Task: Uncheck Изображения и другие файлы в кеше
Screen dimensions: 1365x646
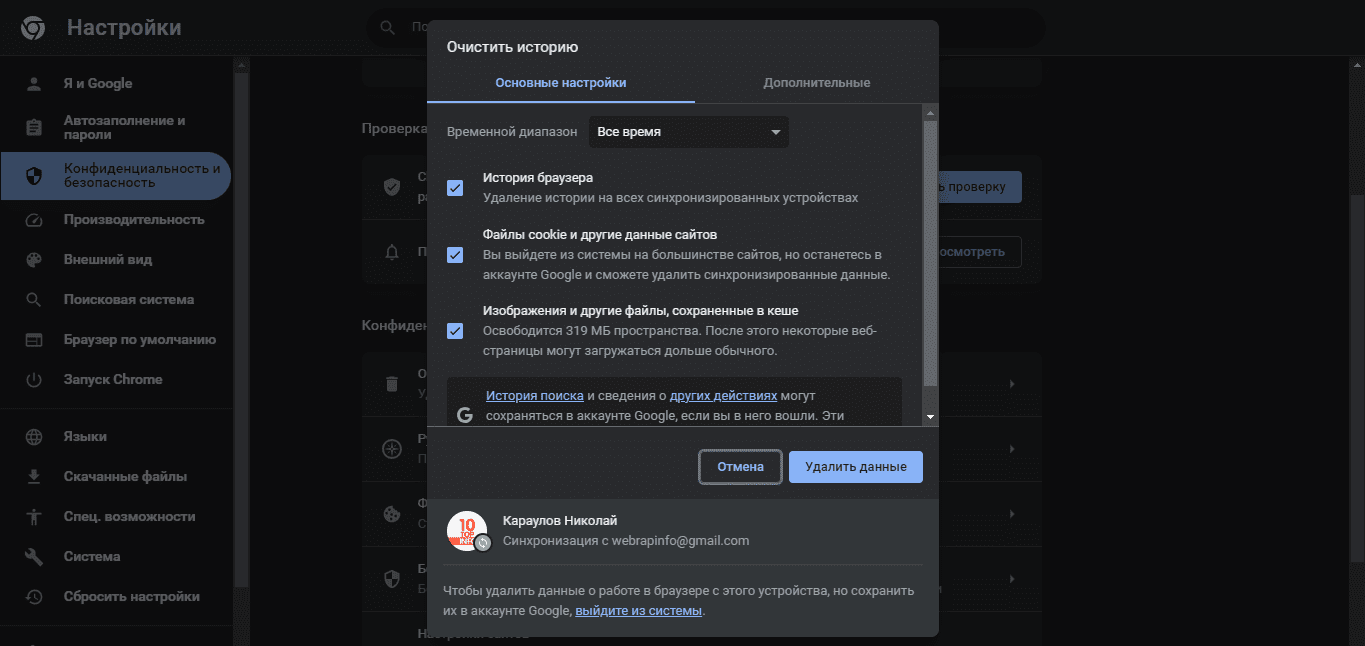Action: [x=455, y=331]
